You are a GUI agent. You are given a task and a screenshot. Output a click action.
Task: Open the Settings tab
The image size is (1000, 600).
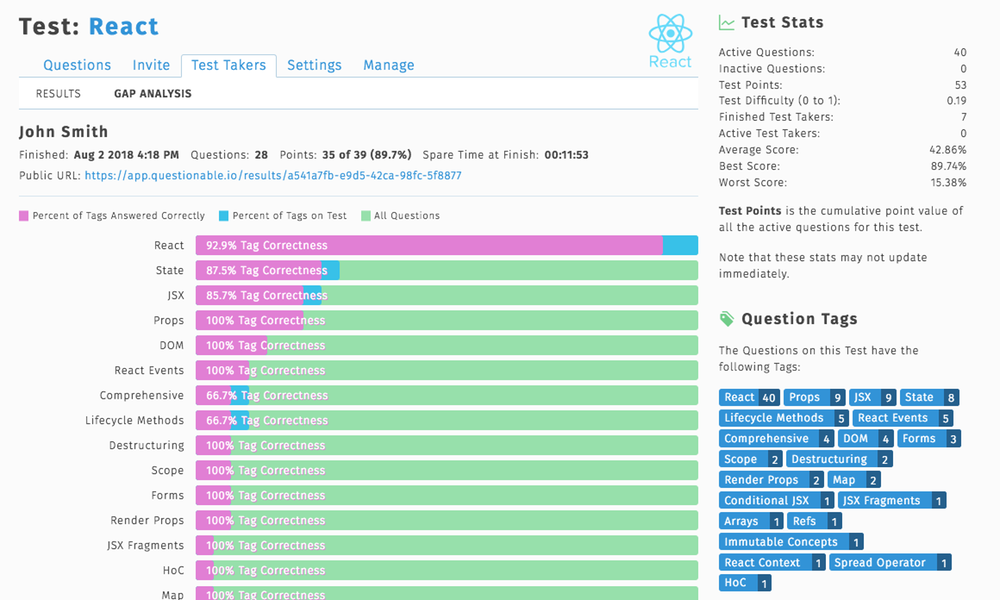(x=314, y=65)
